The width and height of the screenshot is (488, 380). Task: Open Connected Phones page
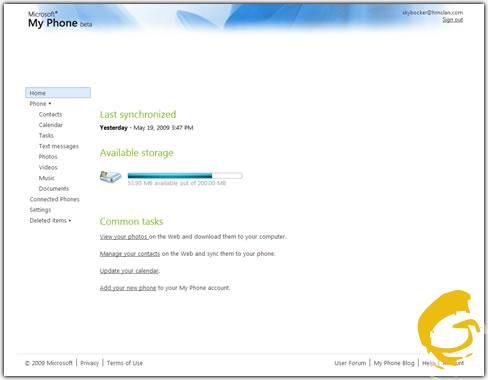(x=54, y=199)
